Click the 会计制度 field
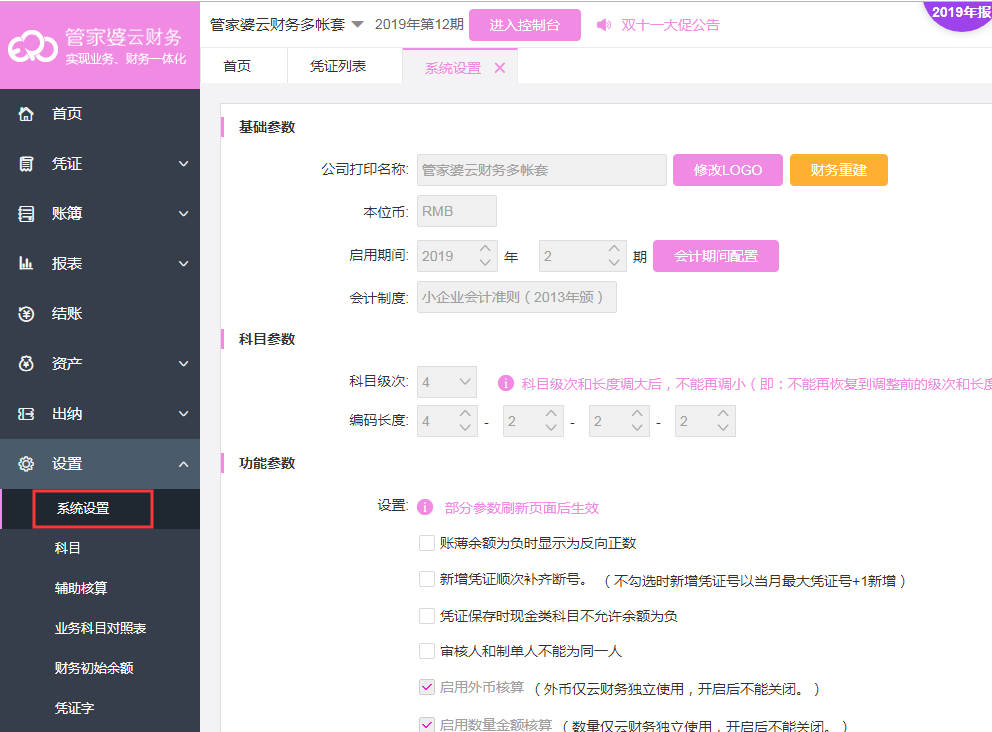The width and height of the screenshot is (992, 732). point(517,297)
